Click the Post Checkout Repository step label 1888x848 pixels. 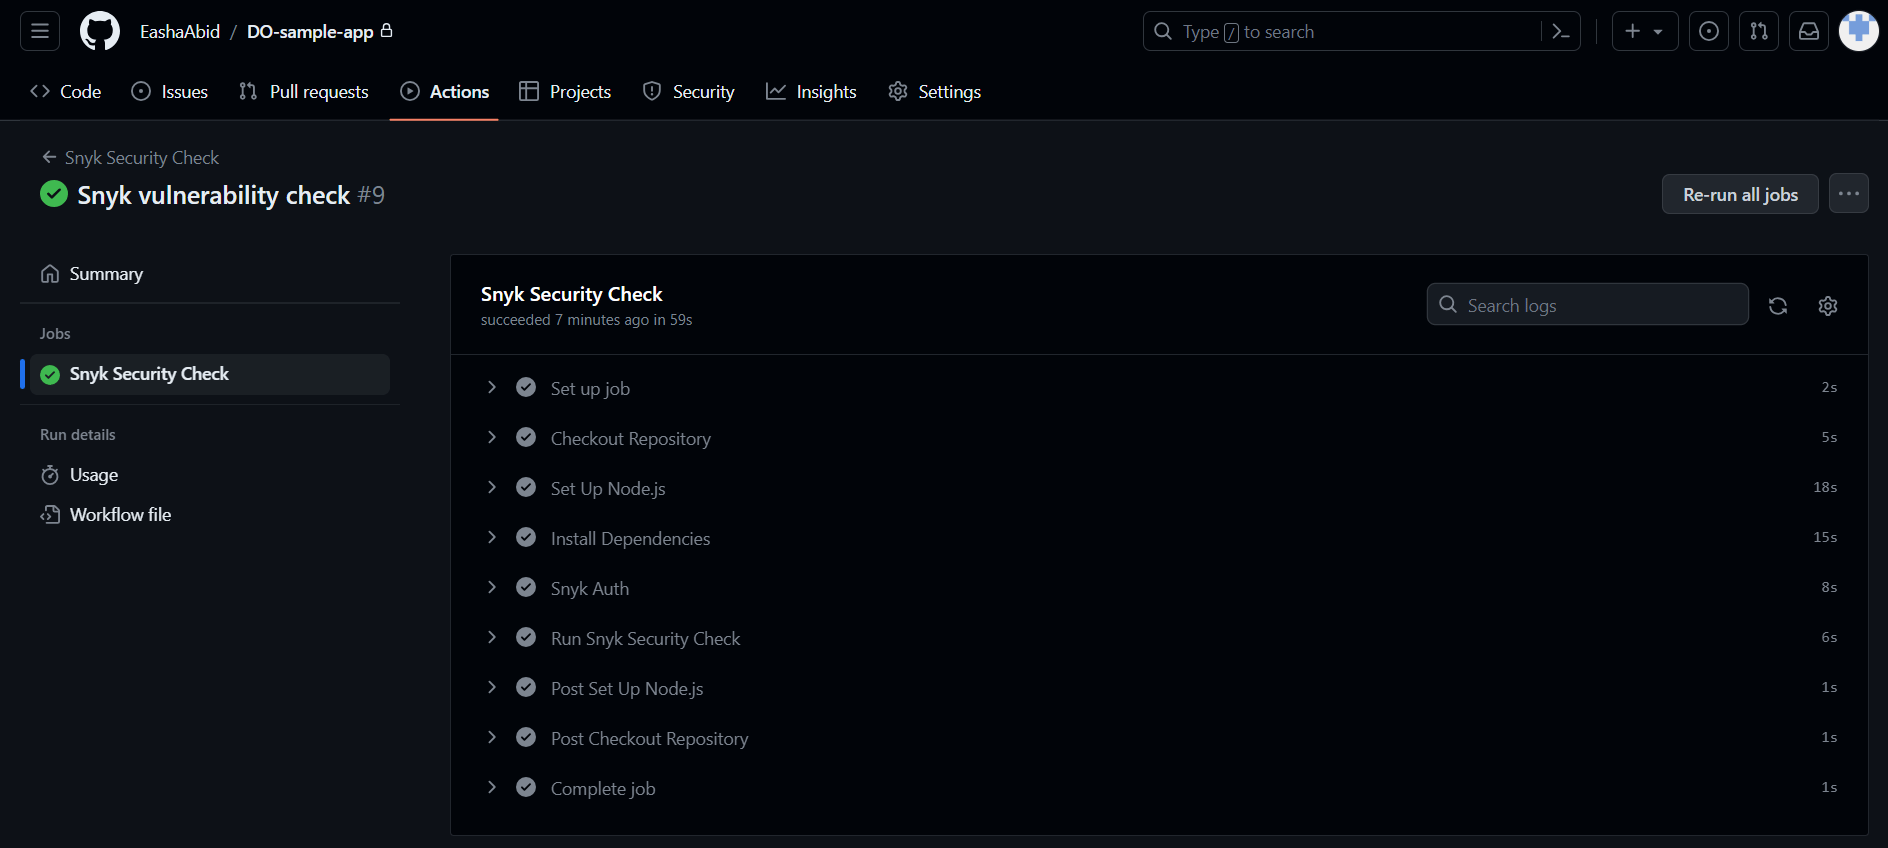649,738
